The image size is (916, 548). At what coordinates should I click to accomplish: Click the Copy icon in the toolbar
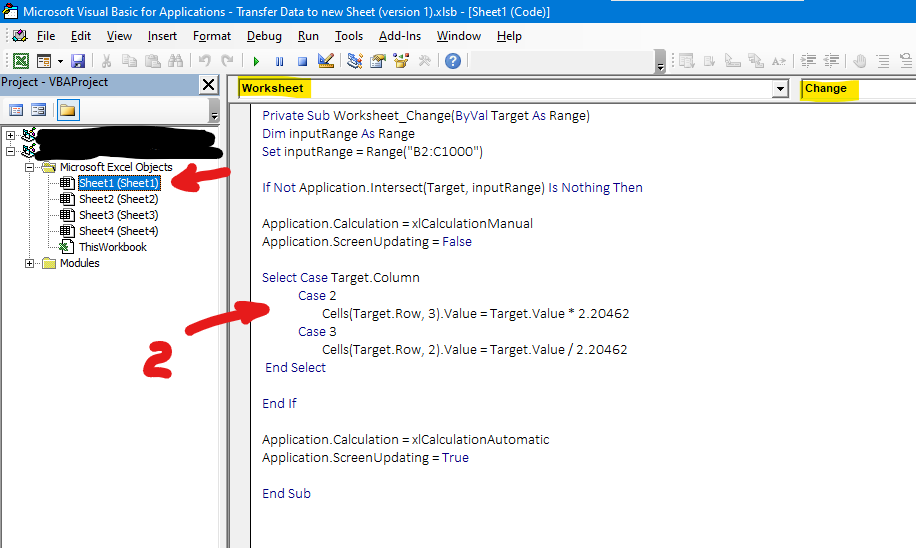[x=129, y=61]
